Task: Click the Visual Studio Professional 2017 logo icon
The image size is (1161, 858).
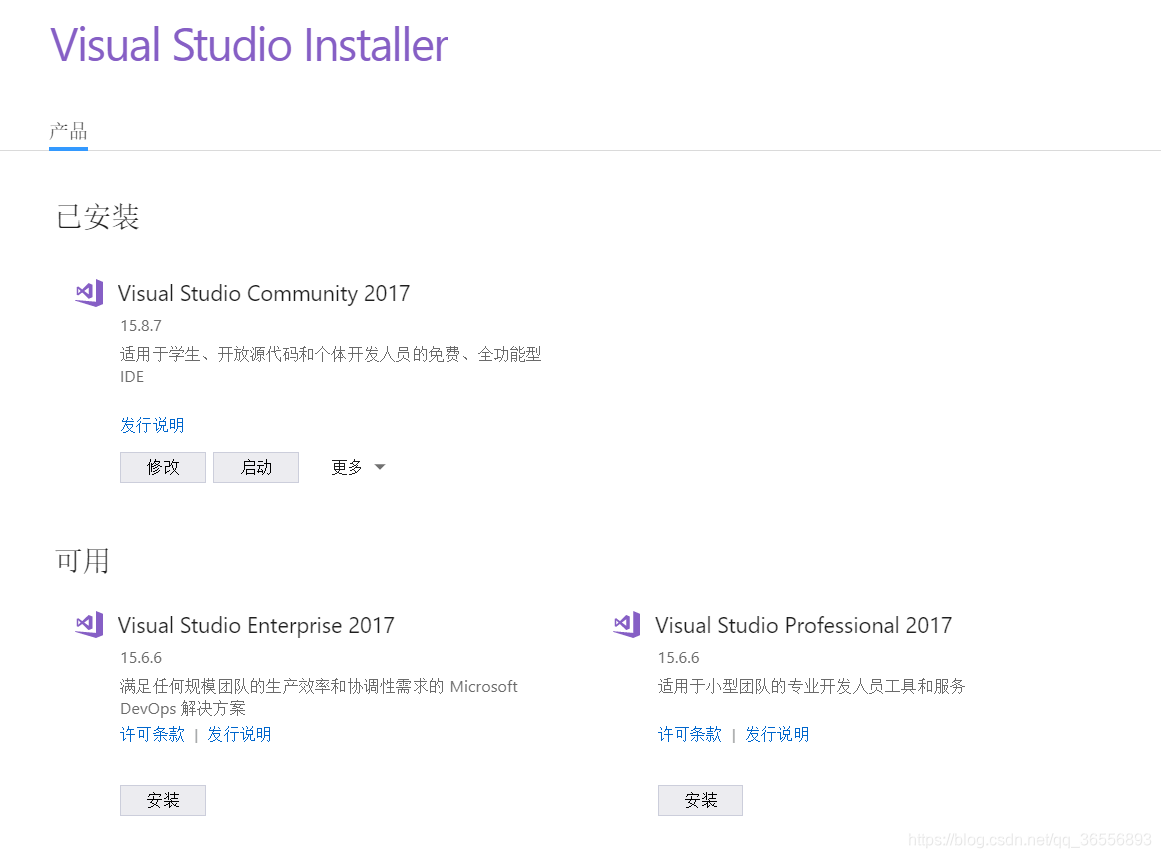Action: [x=627, y=626]
